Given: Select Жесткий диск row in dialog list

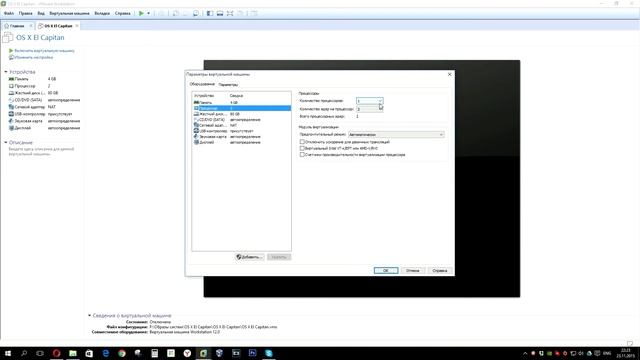Looking at the screenshot, I should click(x=242, y=114).
